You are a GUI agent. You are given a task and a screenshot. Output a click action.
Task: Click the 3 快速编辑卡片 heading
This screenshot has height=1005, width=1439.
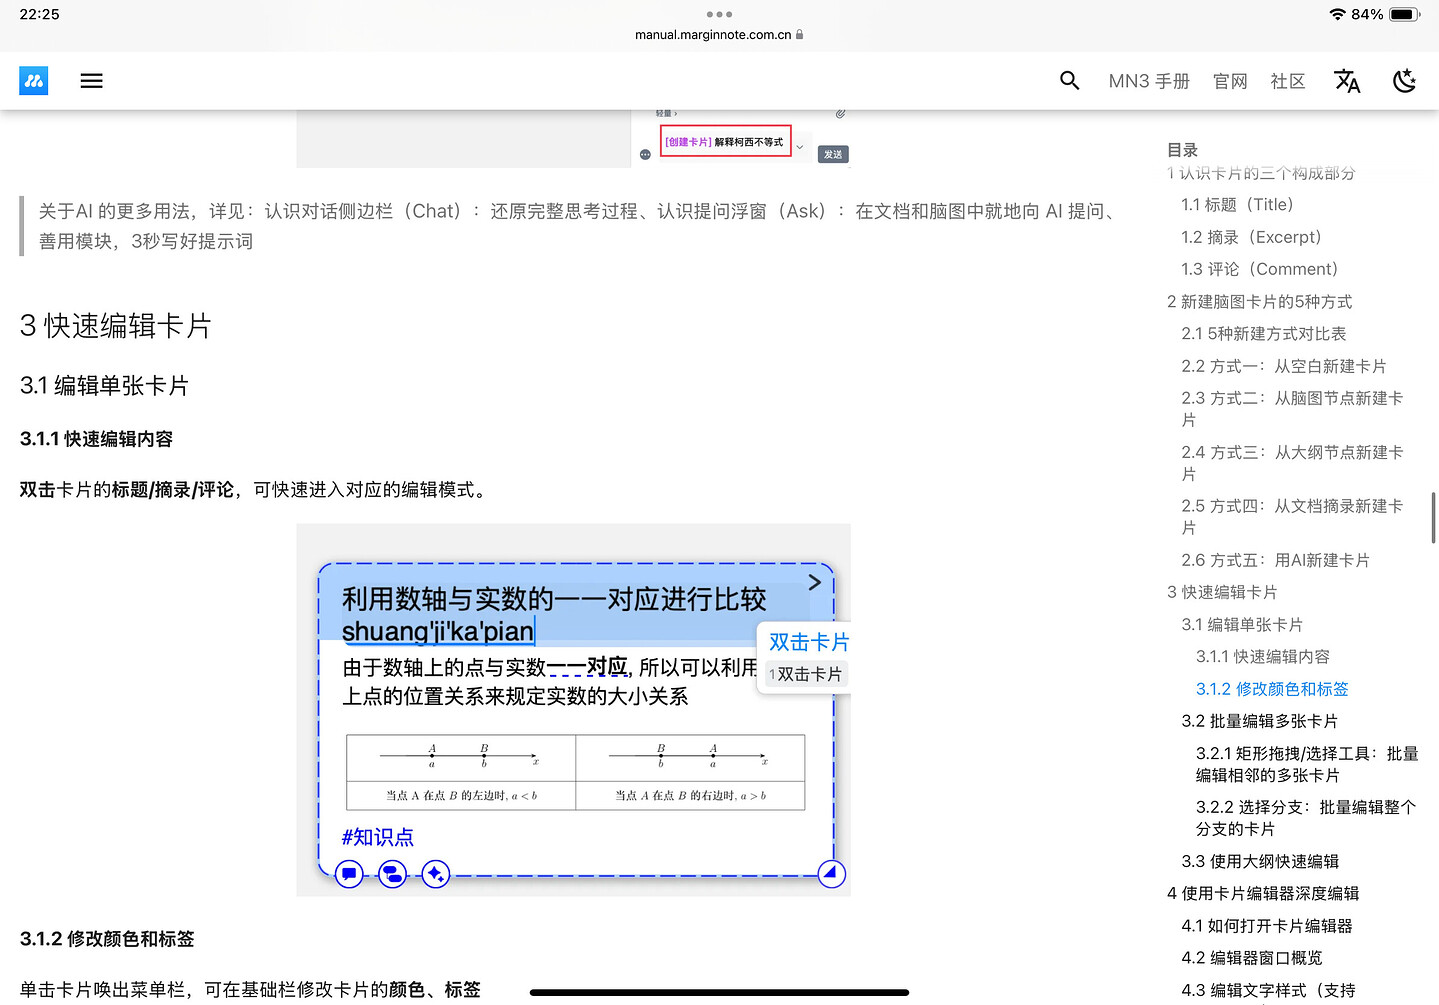click(x=116, y=326)
